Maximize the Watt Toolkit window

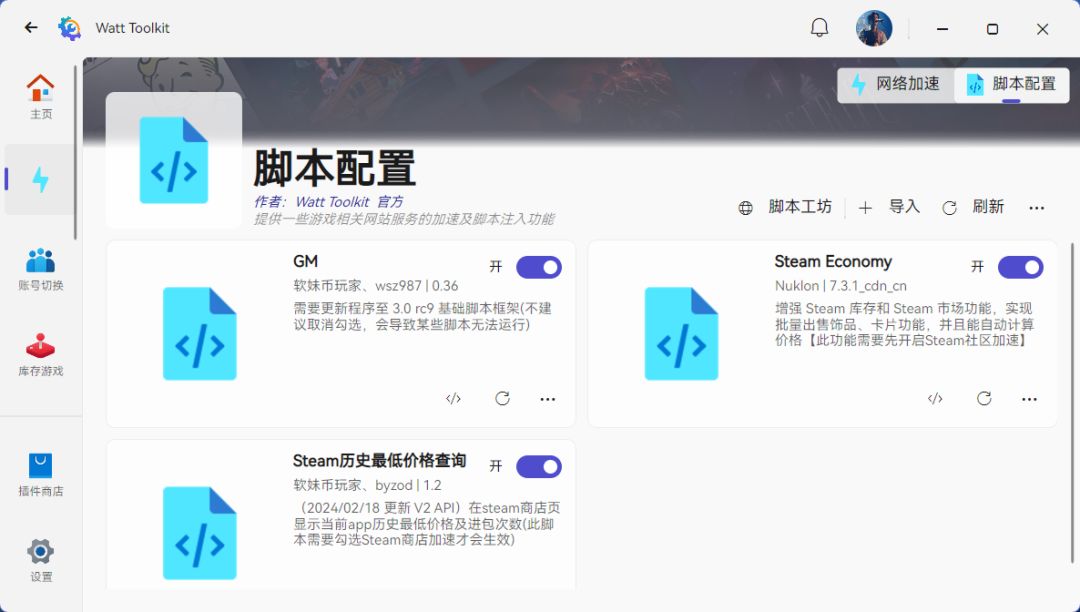993,29
